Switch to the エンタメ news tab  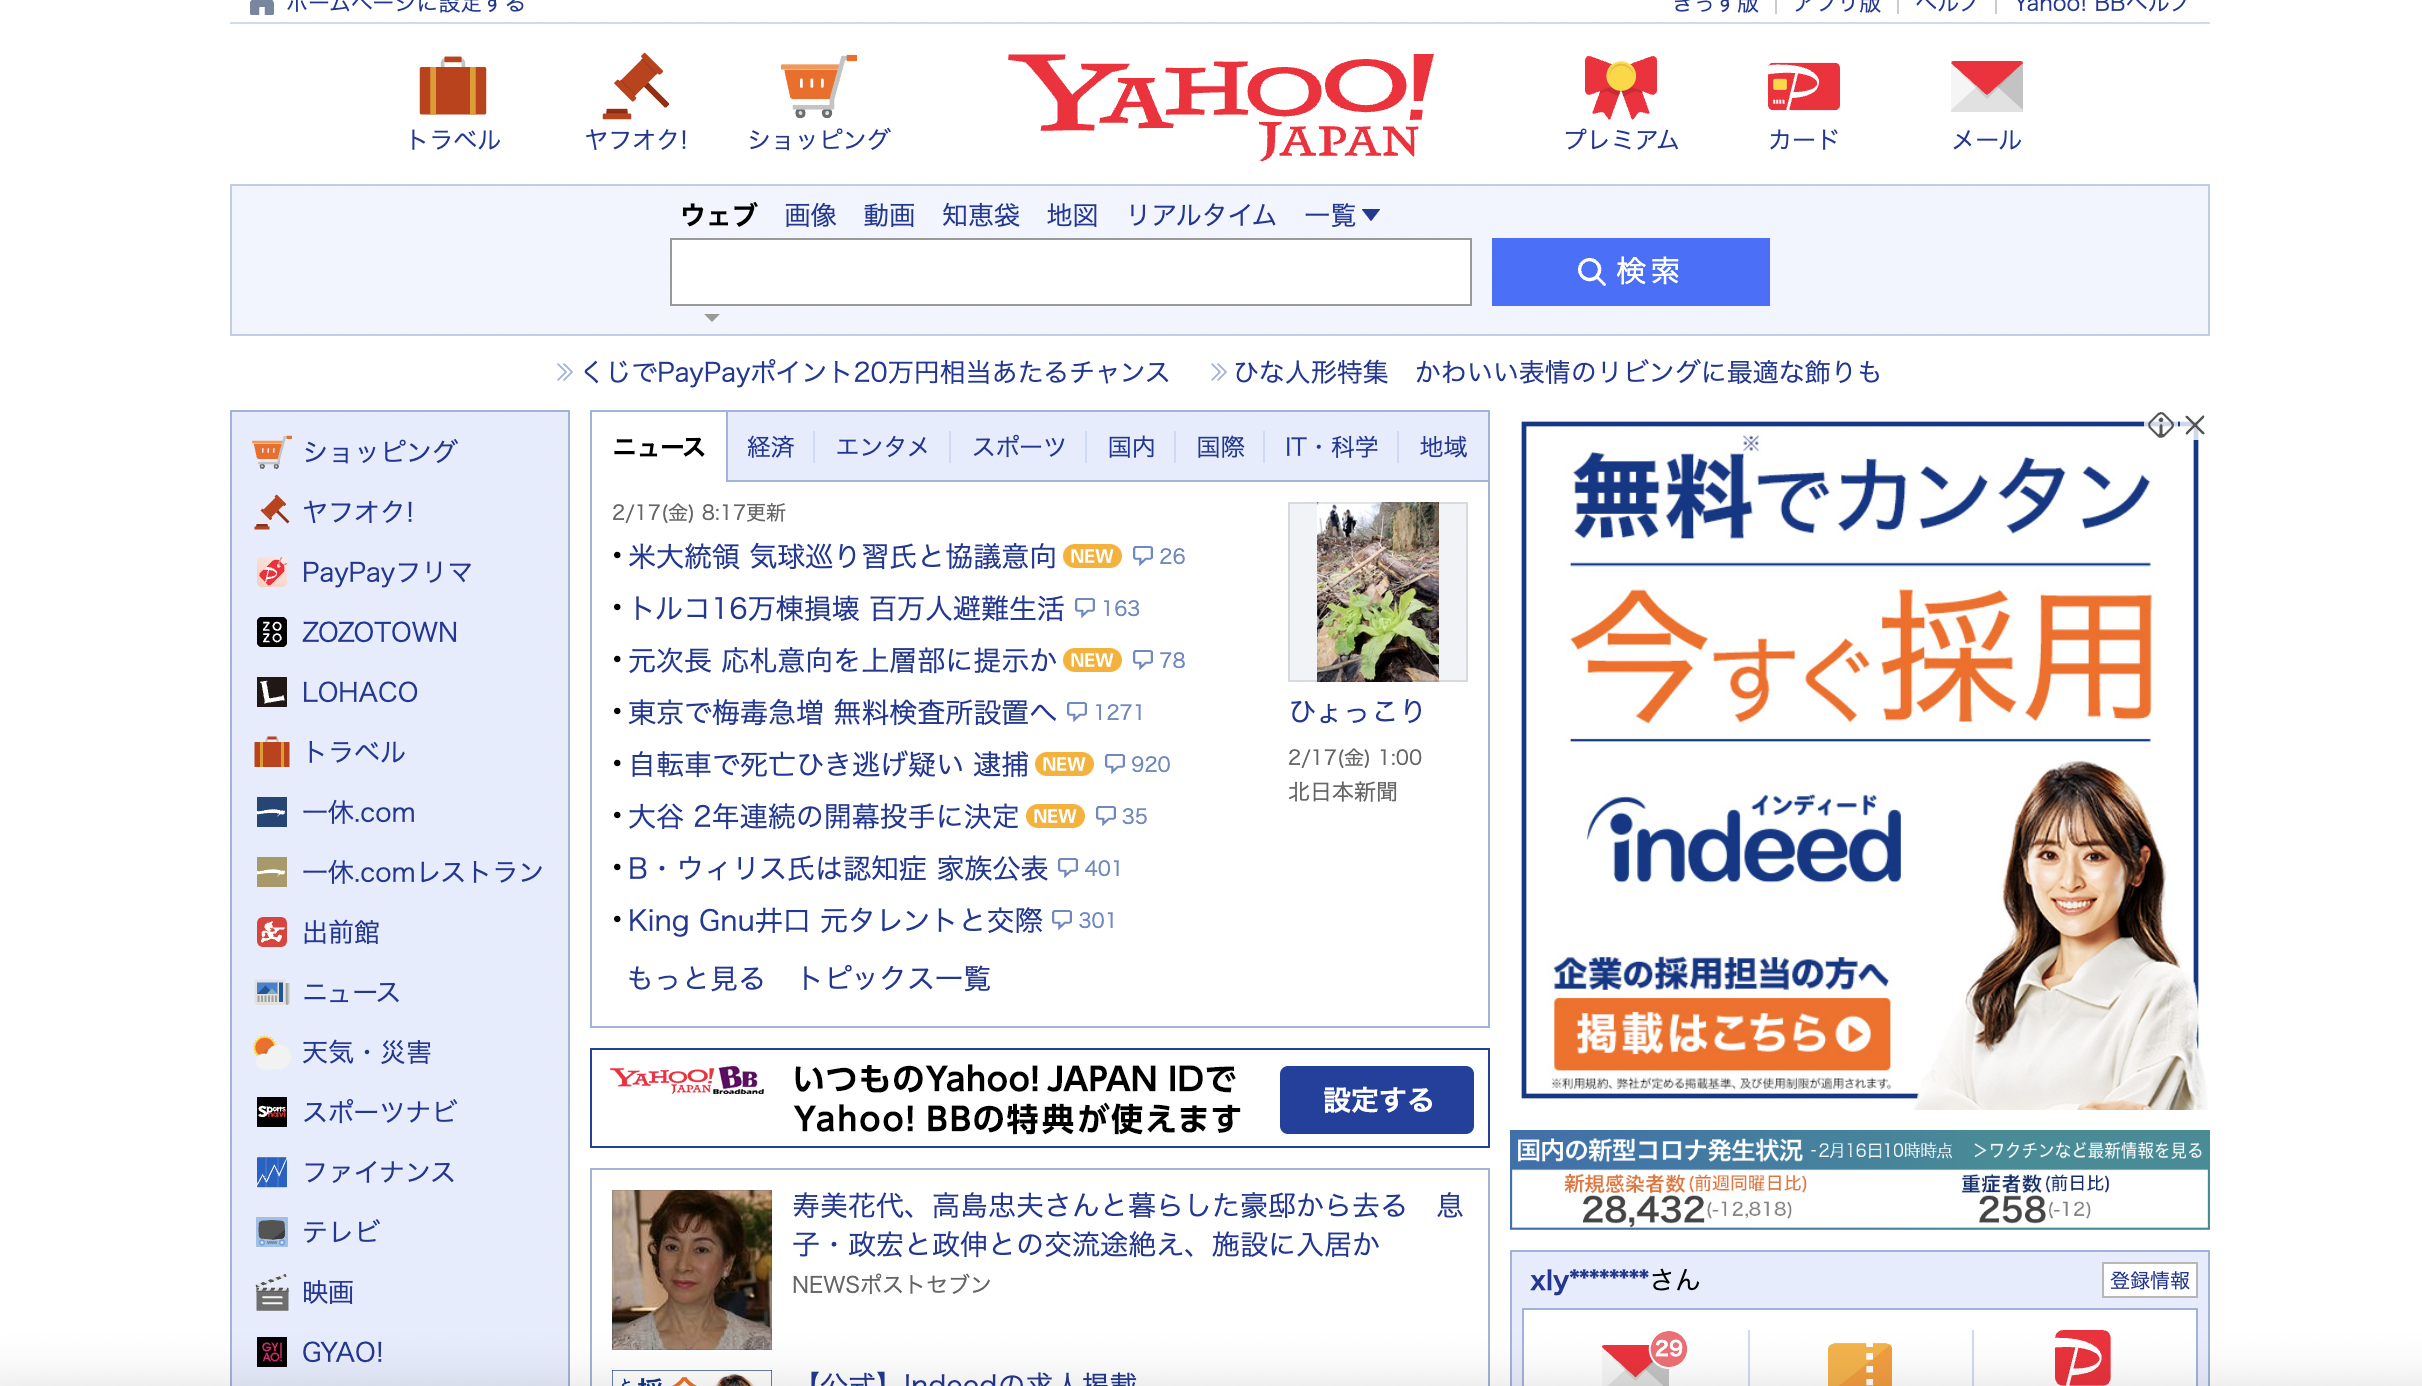[882, 446]
